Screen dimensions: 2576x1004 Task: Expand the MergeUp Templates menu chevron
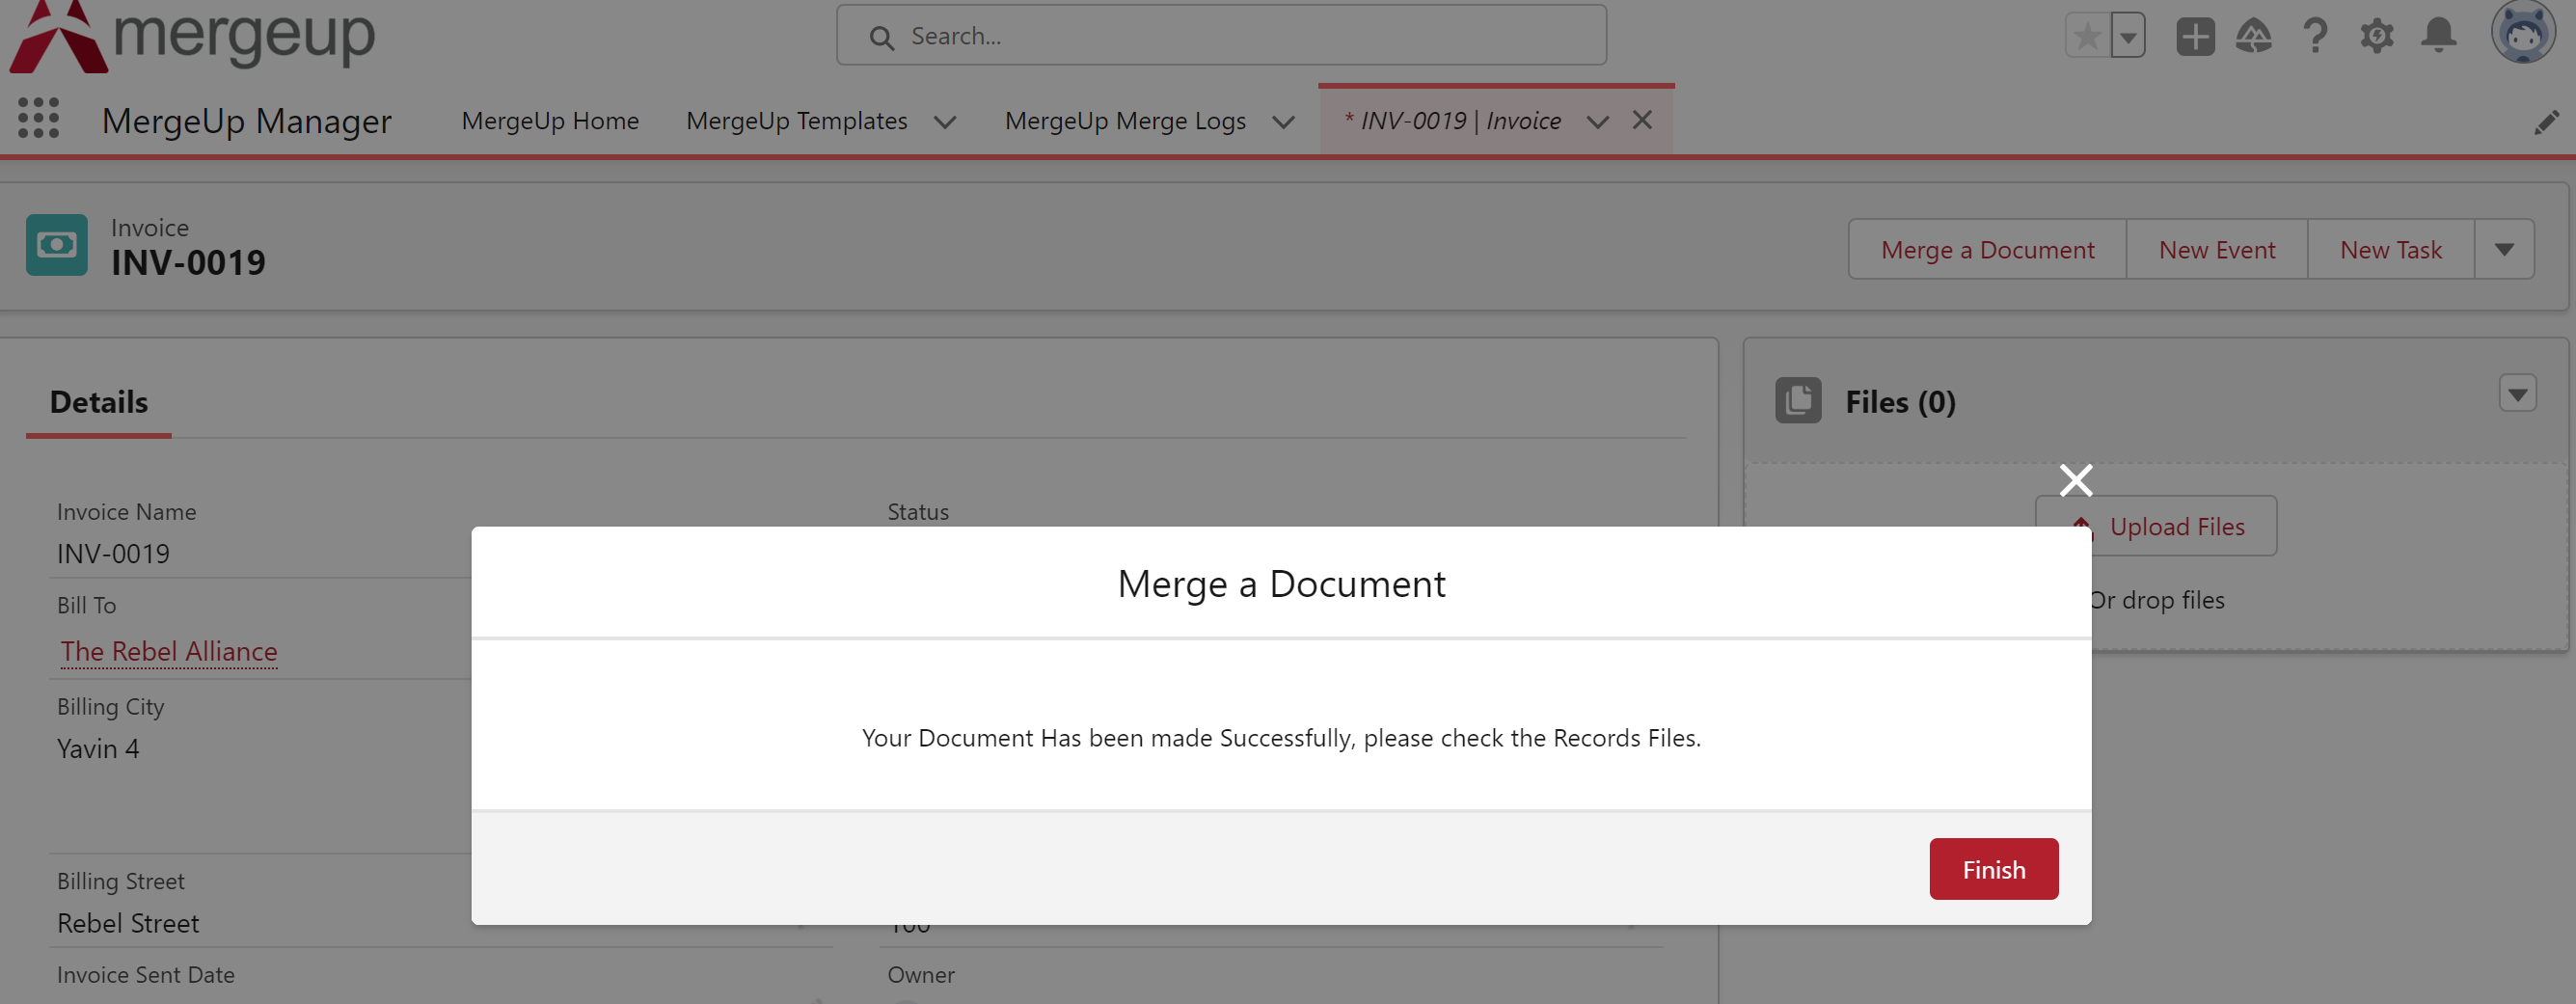coord(945,122)
